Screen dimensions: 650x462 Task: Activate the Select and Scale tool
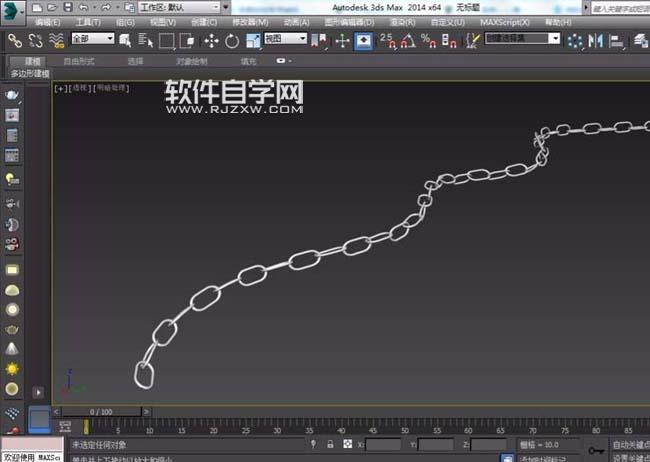click(251, 41)
